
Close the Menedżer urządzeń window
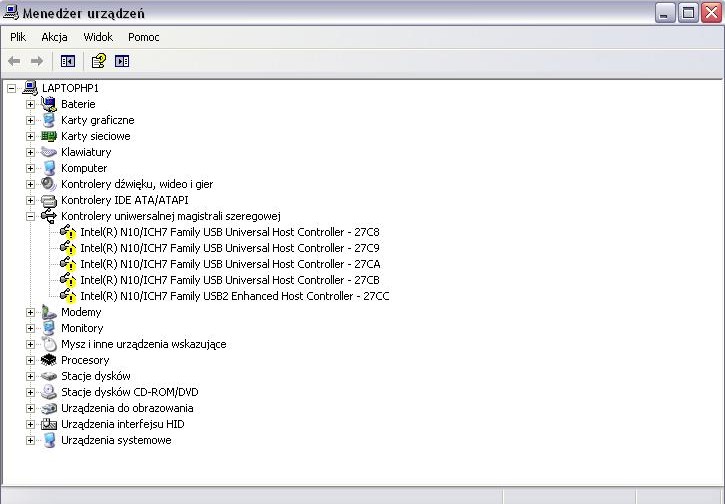(711, 12)
